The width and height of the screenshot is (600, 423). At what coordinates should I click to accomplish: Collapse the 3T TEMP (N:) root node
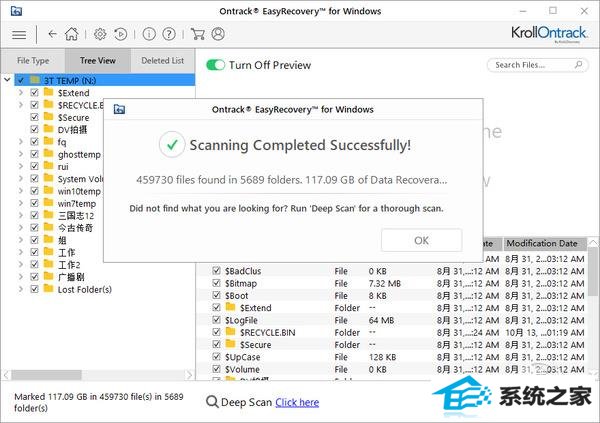point(7,80)
